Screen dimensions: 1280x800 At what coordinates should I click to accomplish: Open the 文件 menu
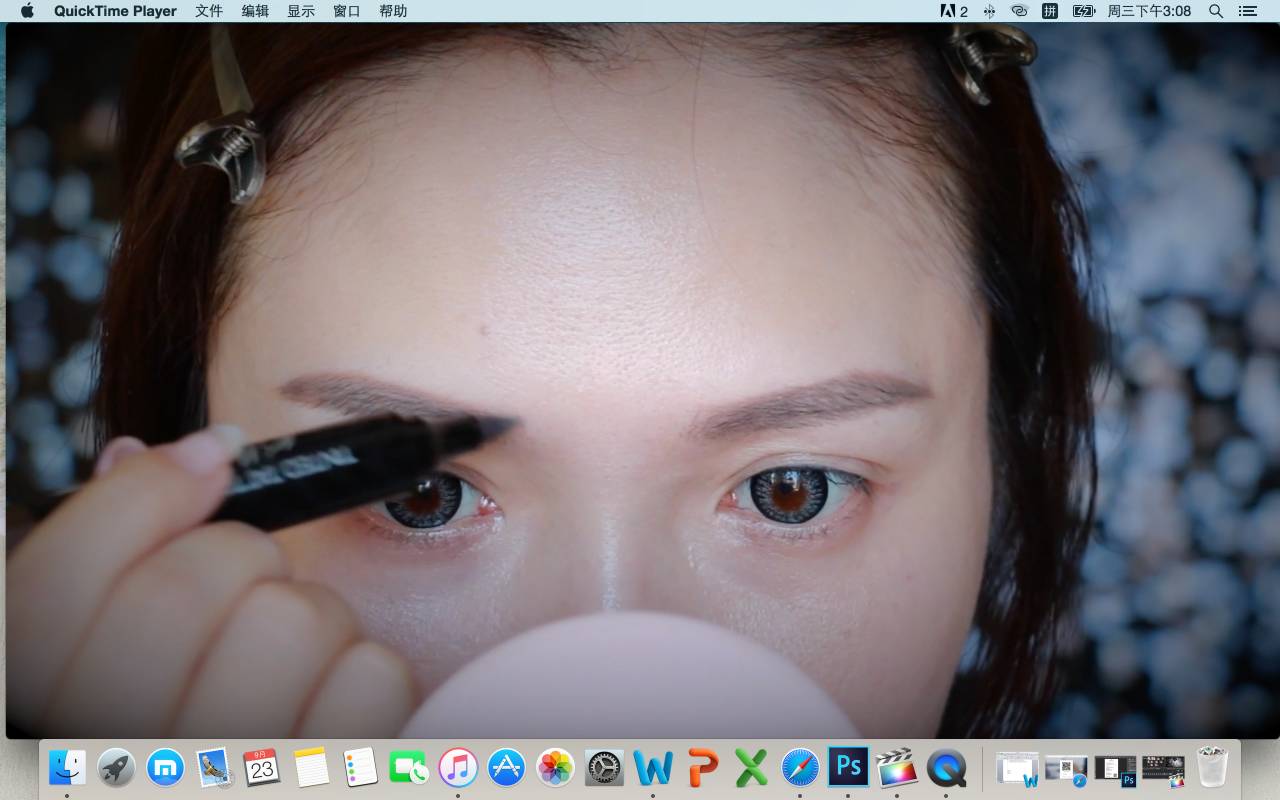209,11
